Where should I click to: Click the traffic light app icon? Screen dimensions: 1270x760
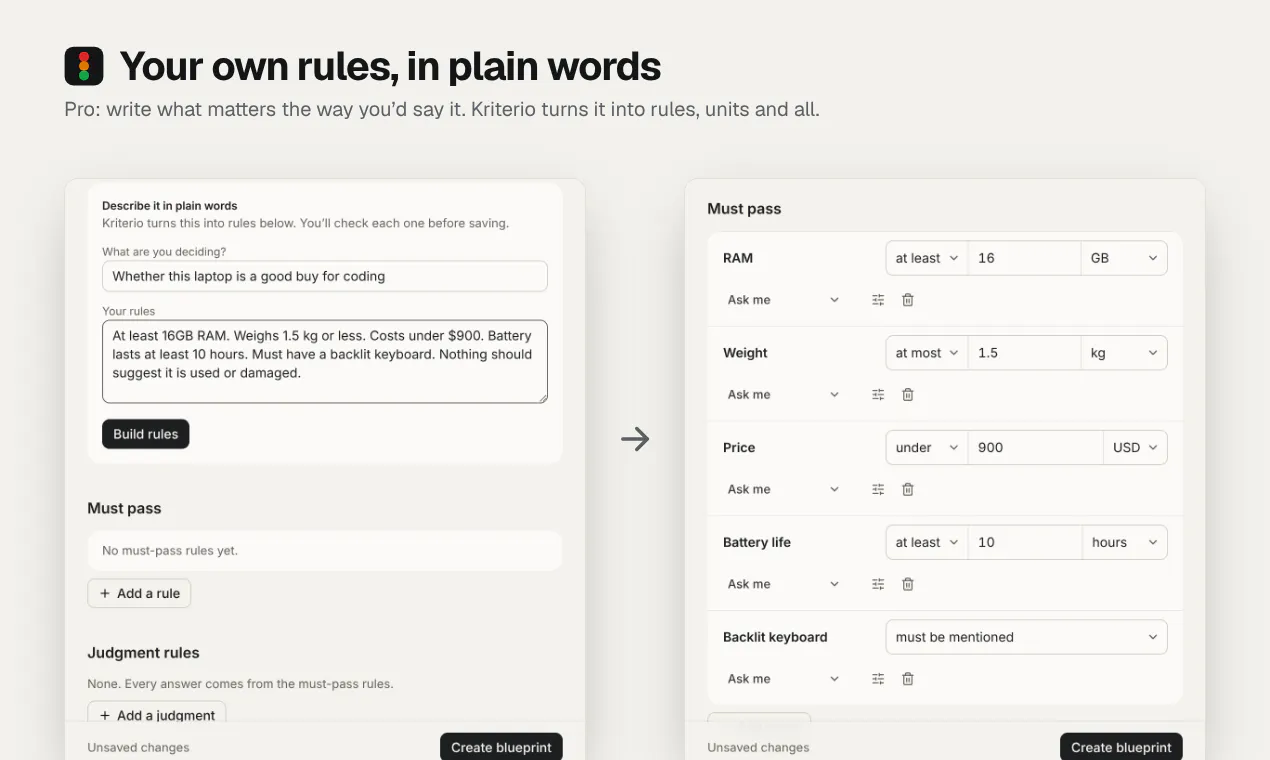84,66
